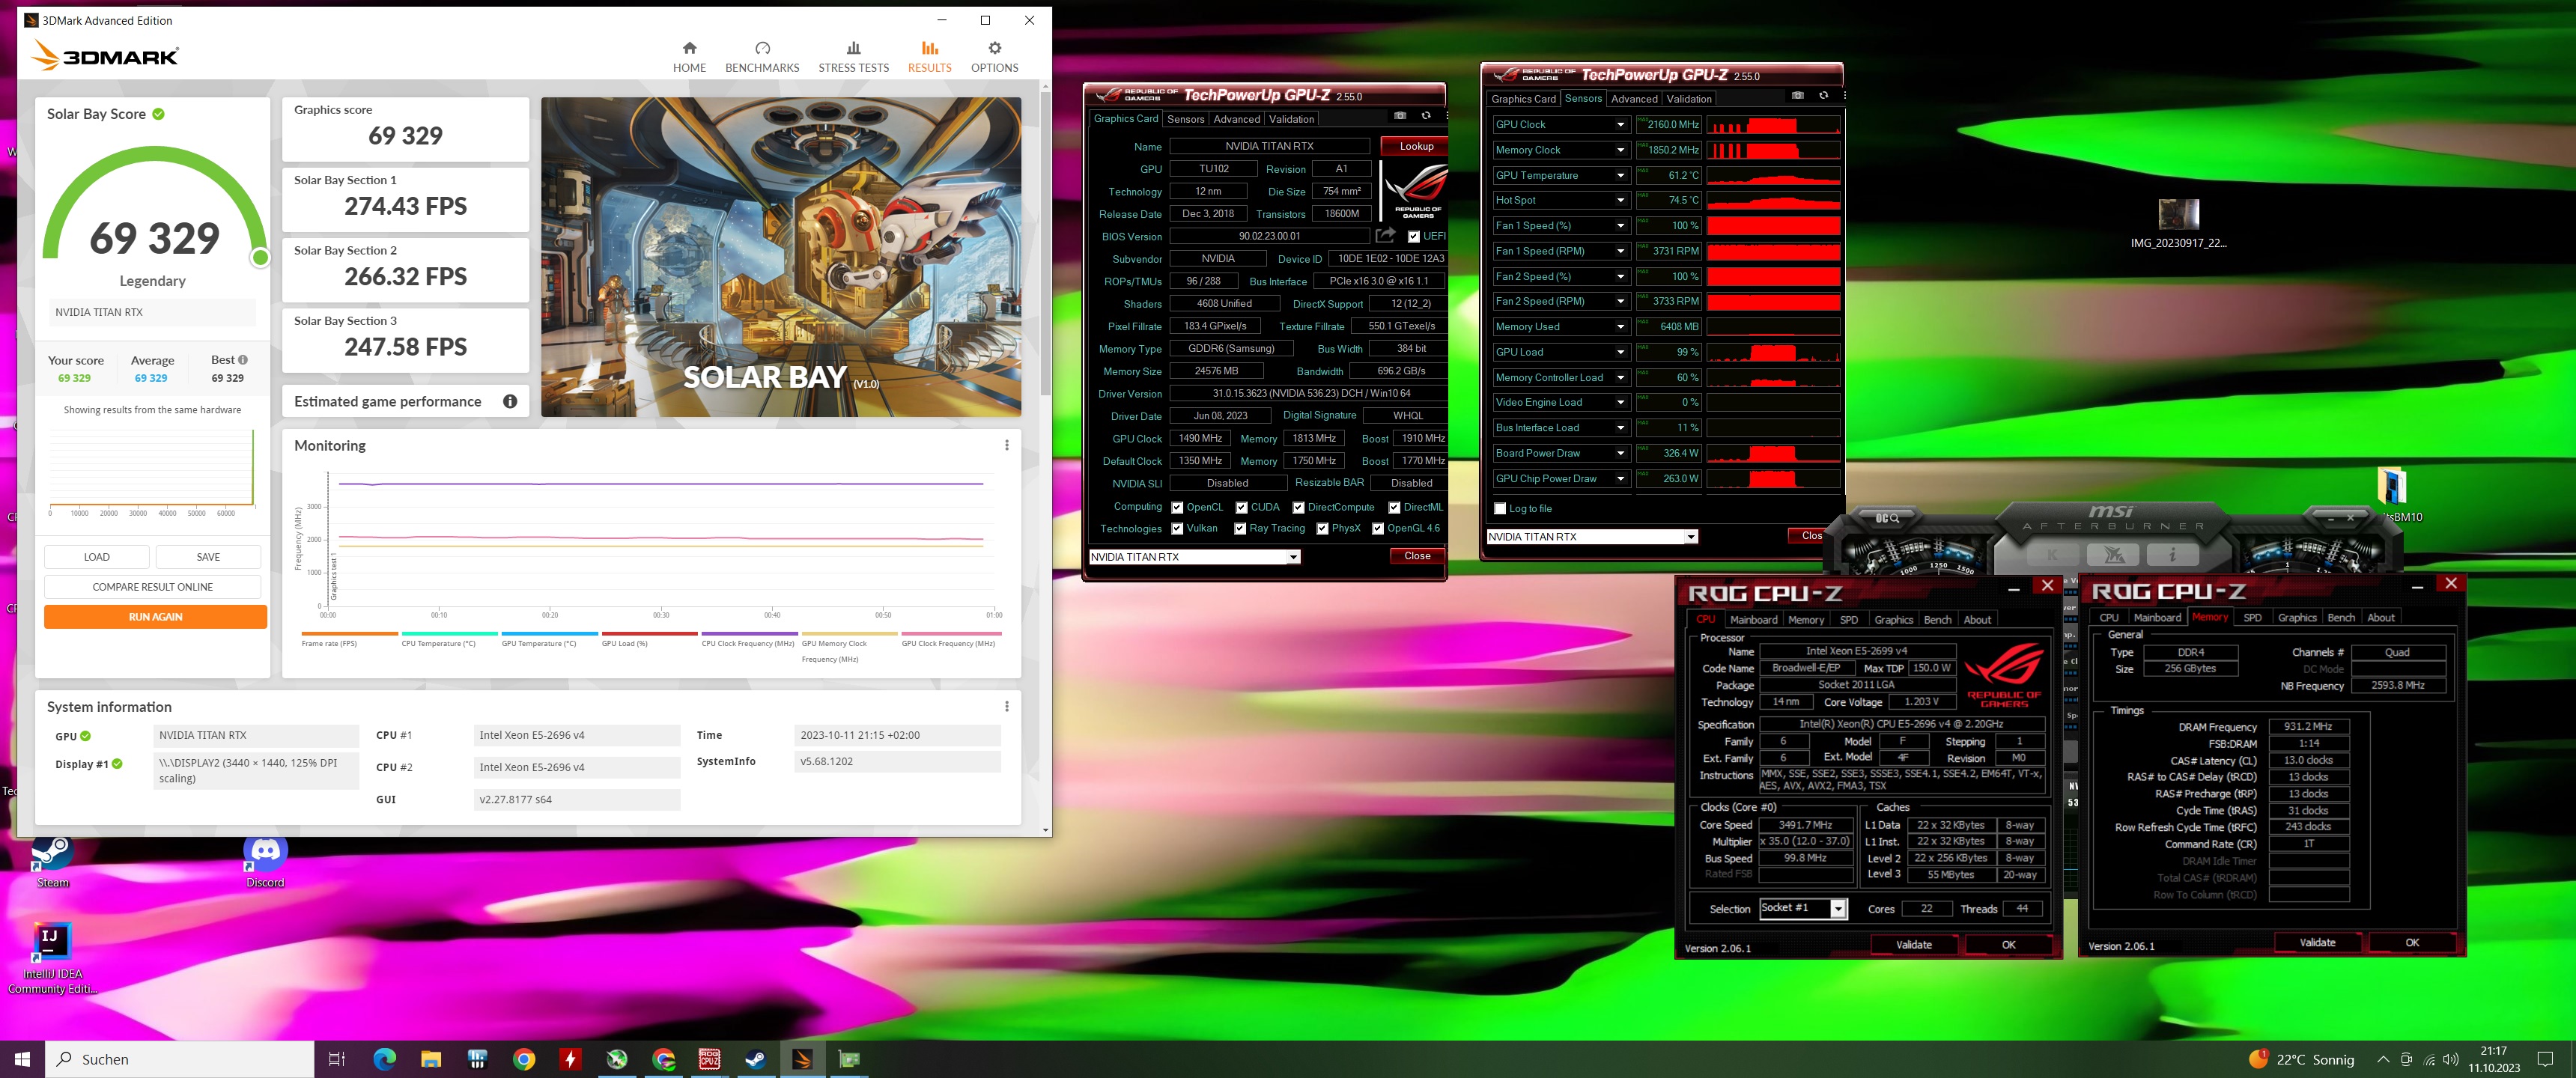Open the HOME section in 3DMark
This screenshot has height=1078, width=2576.
[x=689, y=57]
